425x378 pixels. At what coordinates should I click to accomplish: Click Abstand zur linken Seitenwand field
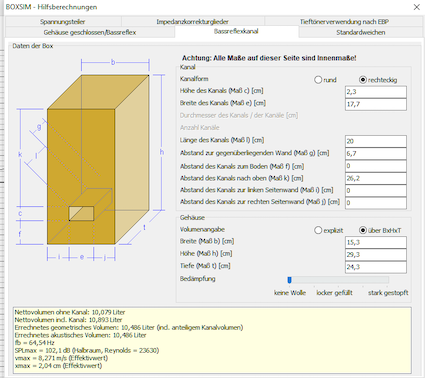376,191
